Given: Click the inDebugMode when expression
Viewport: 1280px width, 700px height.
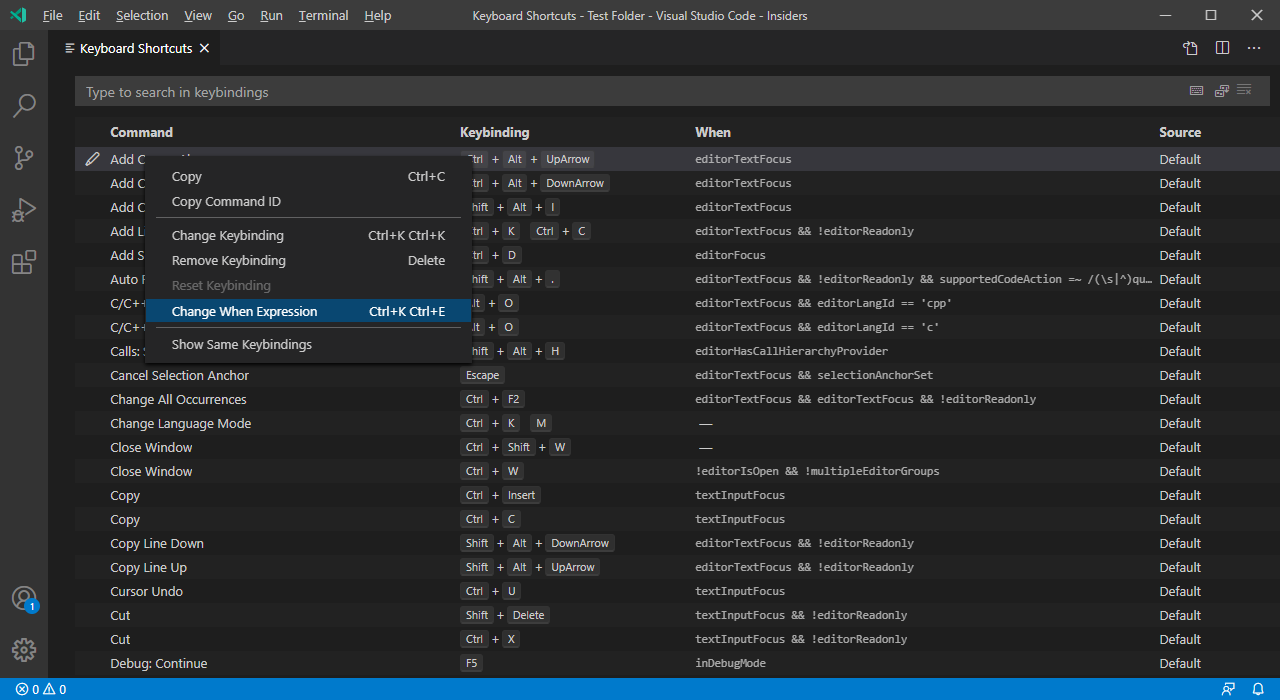Looking at the screenshot, I should coord(731,663).
